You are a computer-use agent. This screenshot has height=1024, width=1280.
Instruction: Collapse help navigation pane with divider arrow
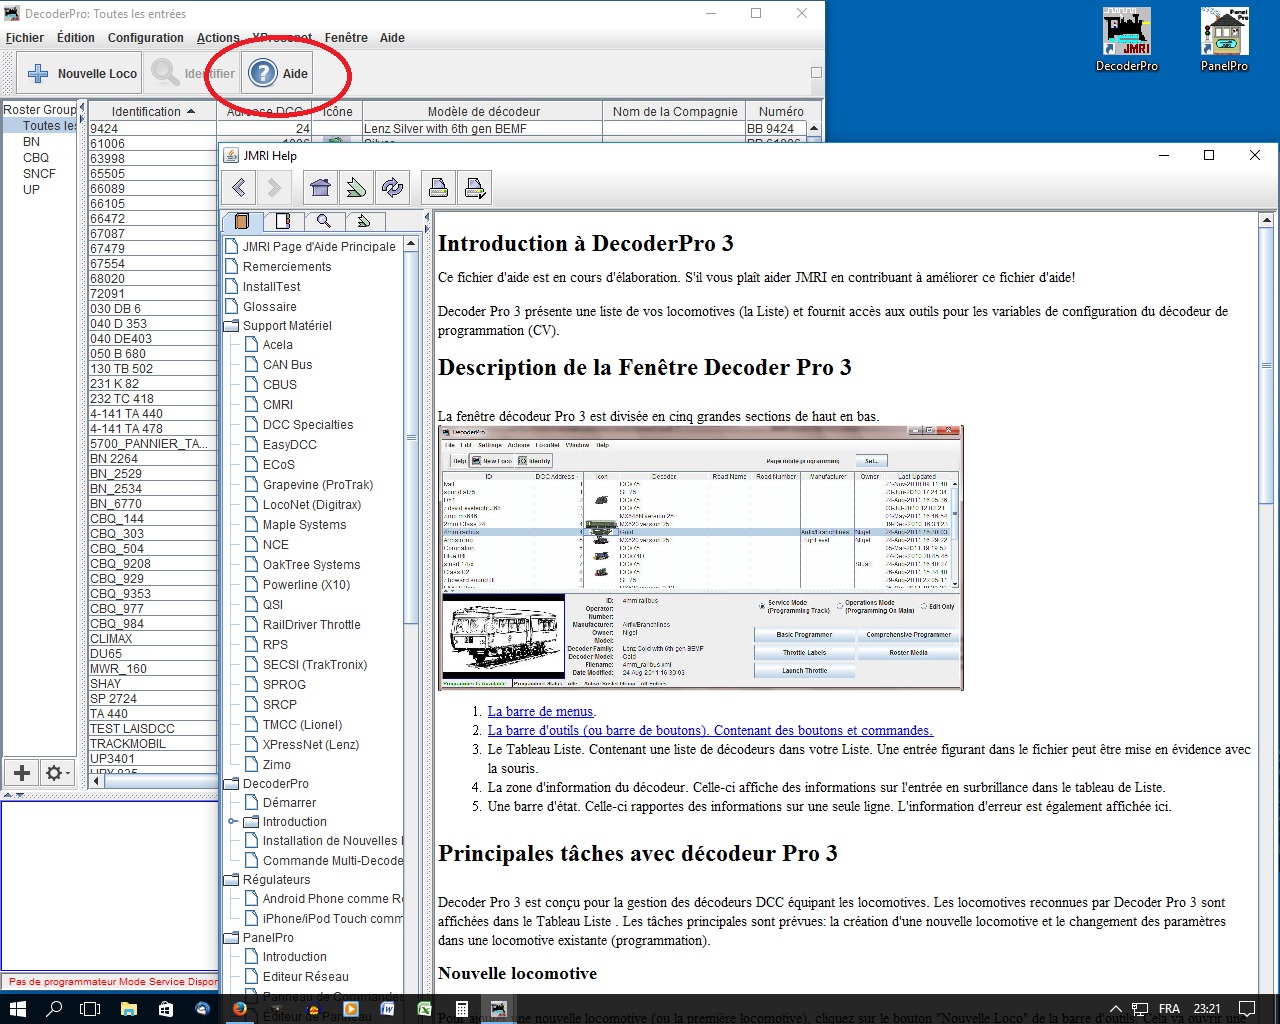pos(426,217)
